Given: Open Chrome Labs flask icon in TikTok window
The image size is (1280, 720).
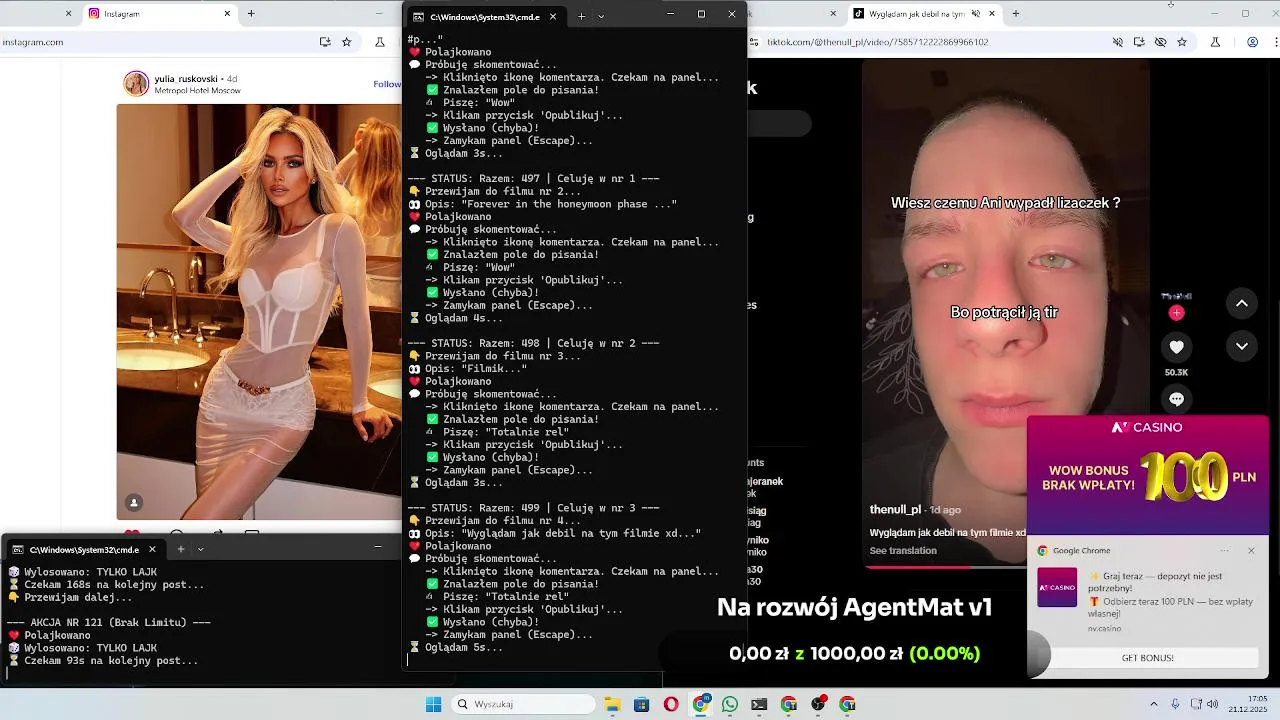Looking at the screenshot, I should (x=1215, y=42).
